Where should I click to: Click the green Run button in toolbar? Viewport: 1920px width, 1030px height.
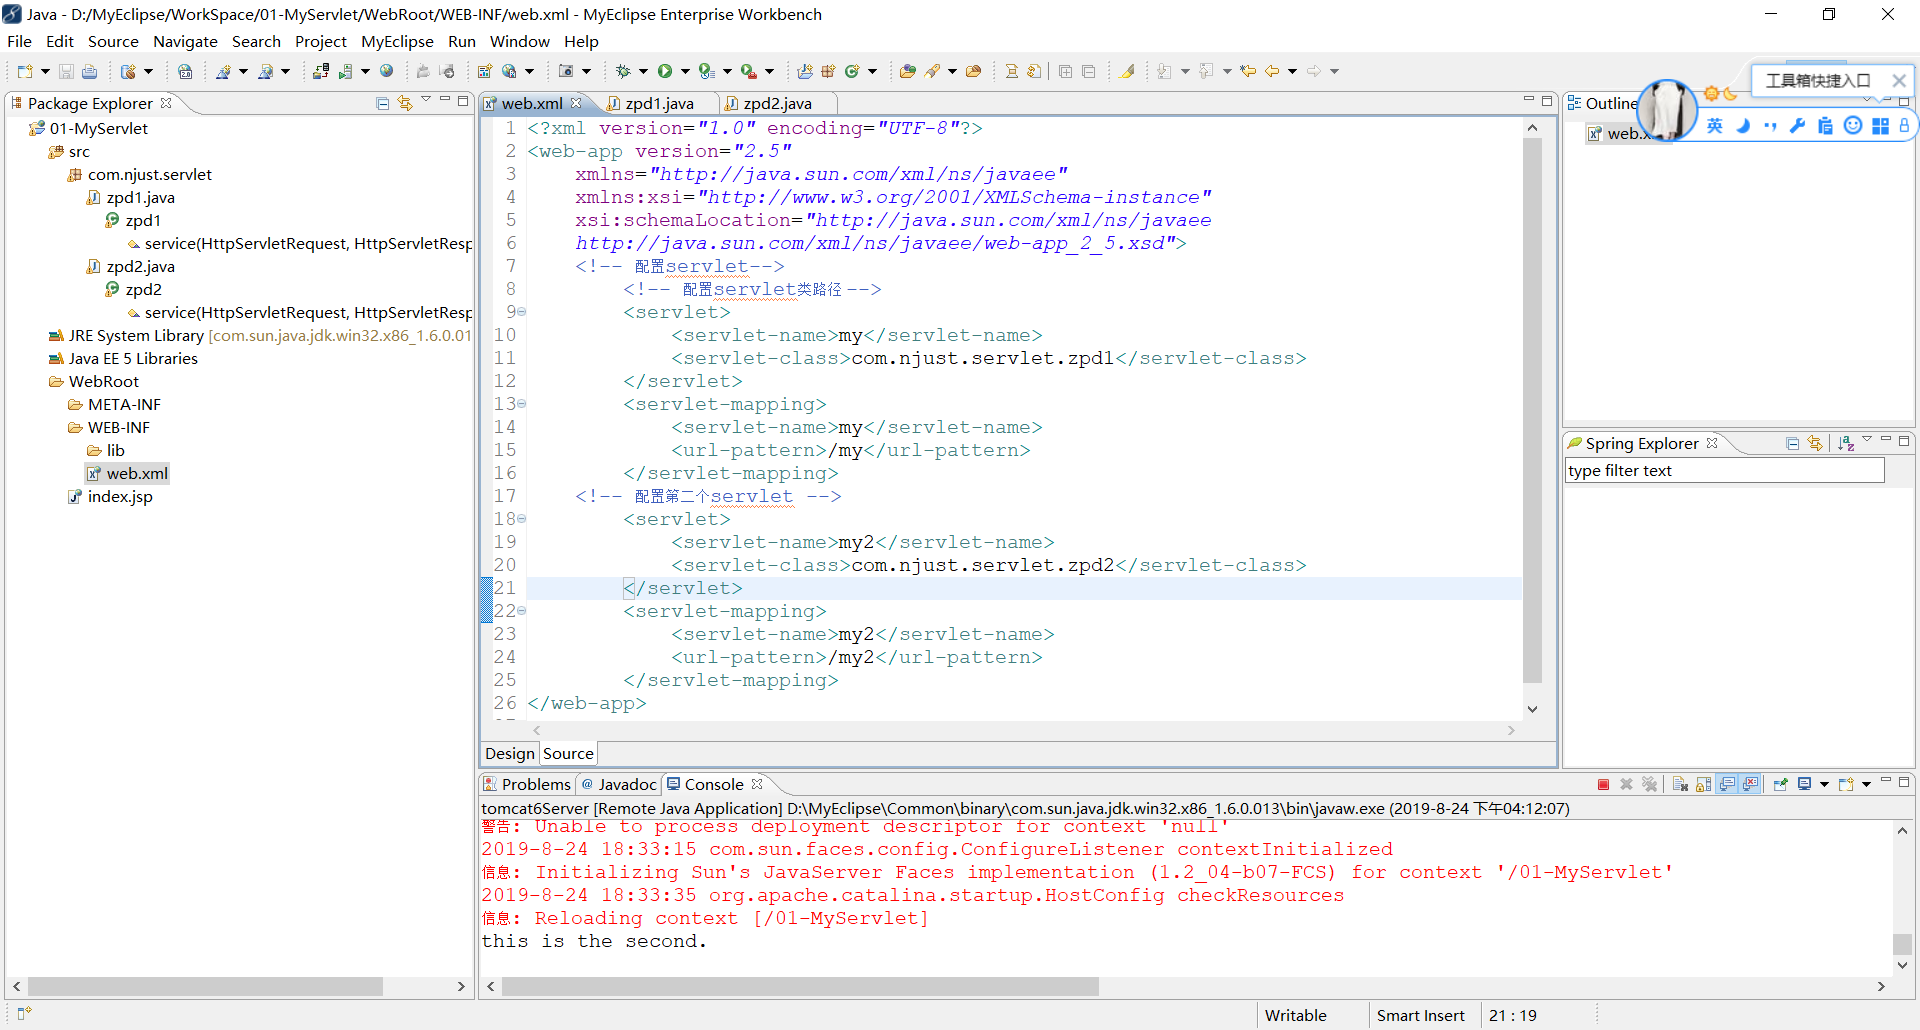pos(664,71)
